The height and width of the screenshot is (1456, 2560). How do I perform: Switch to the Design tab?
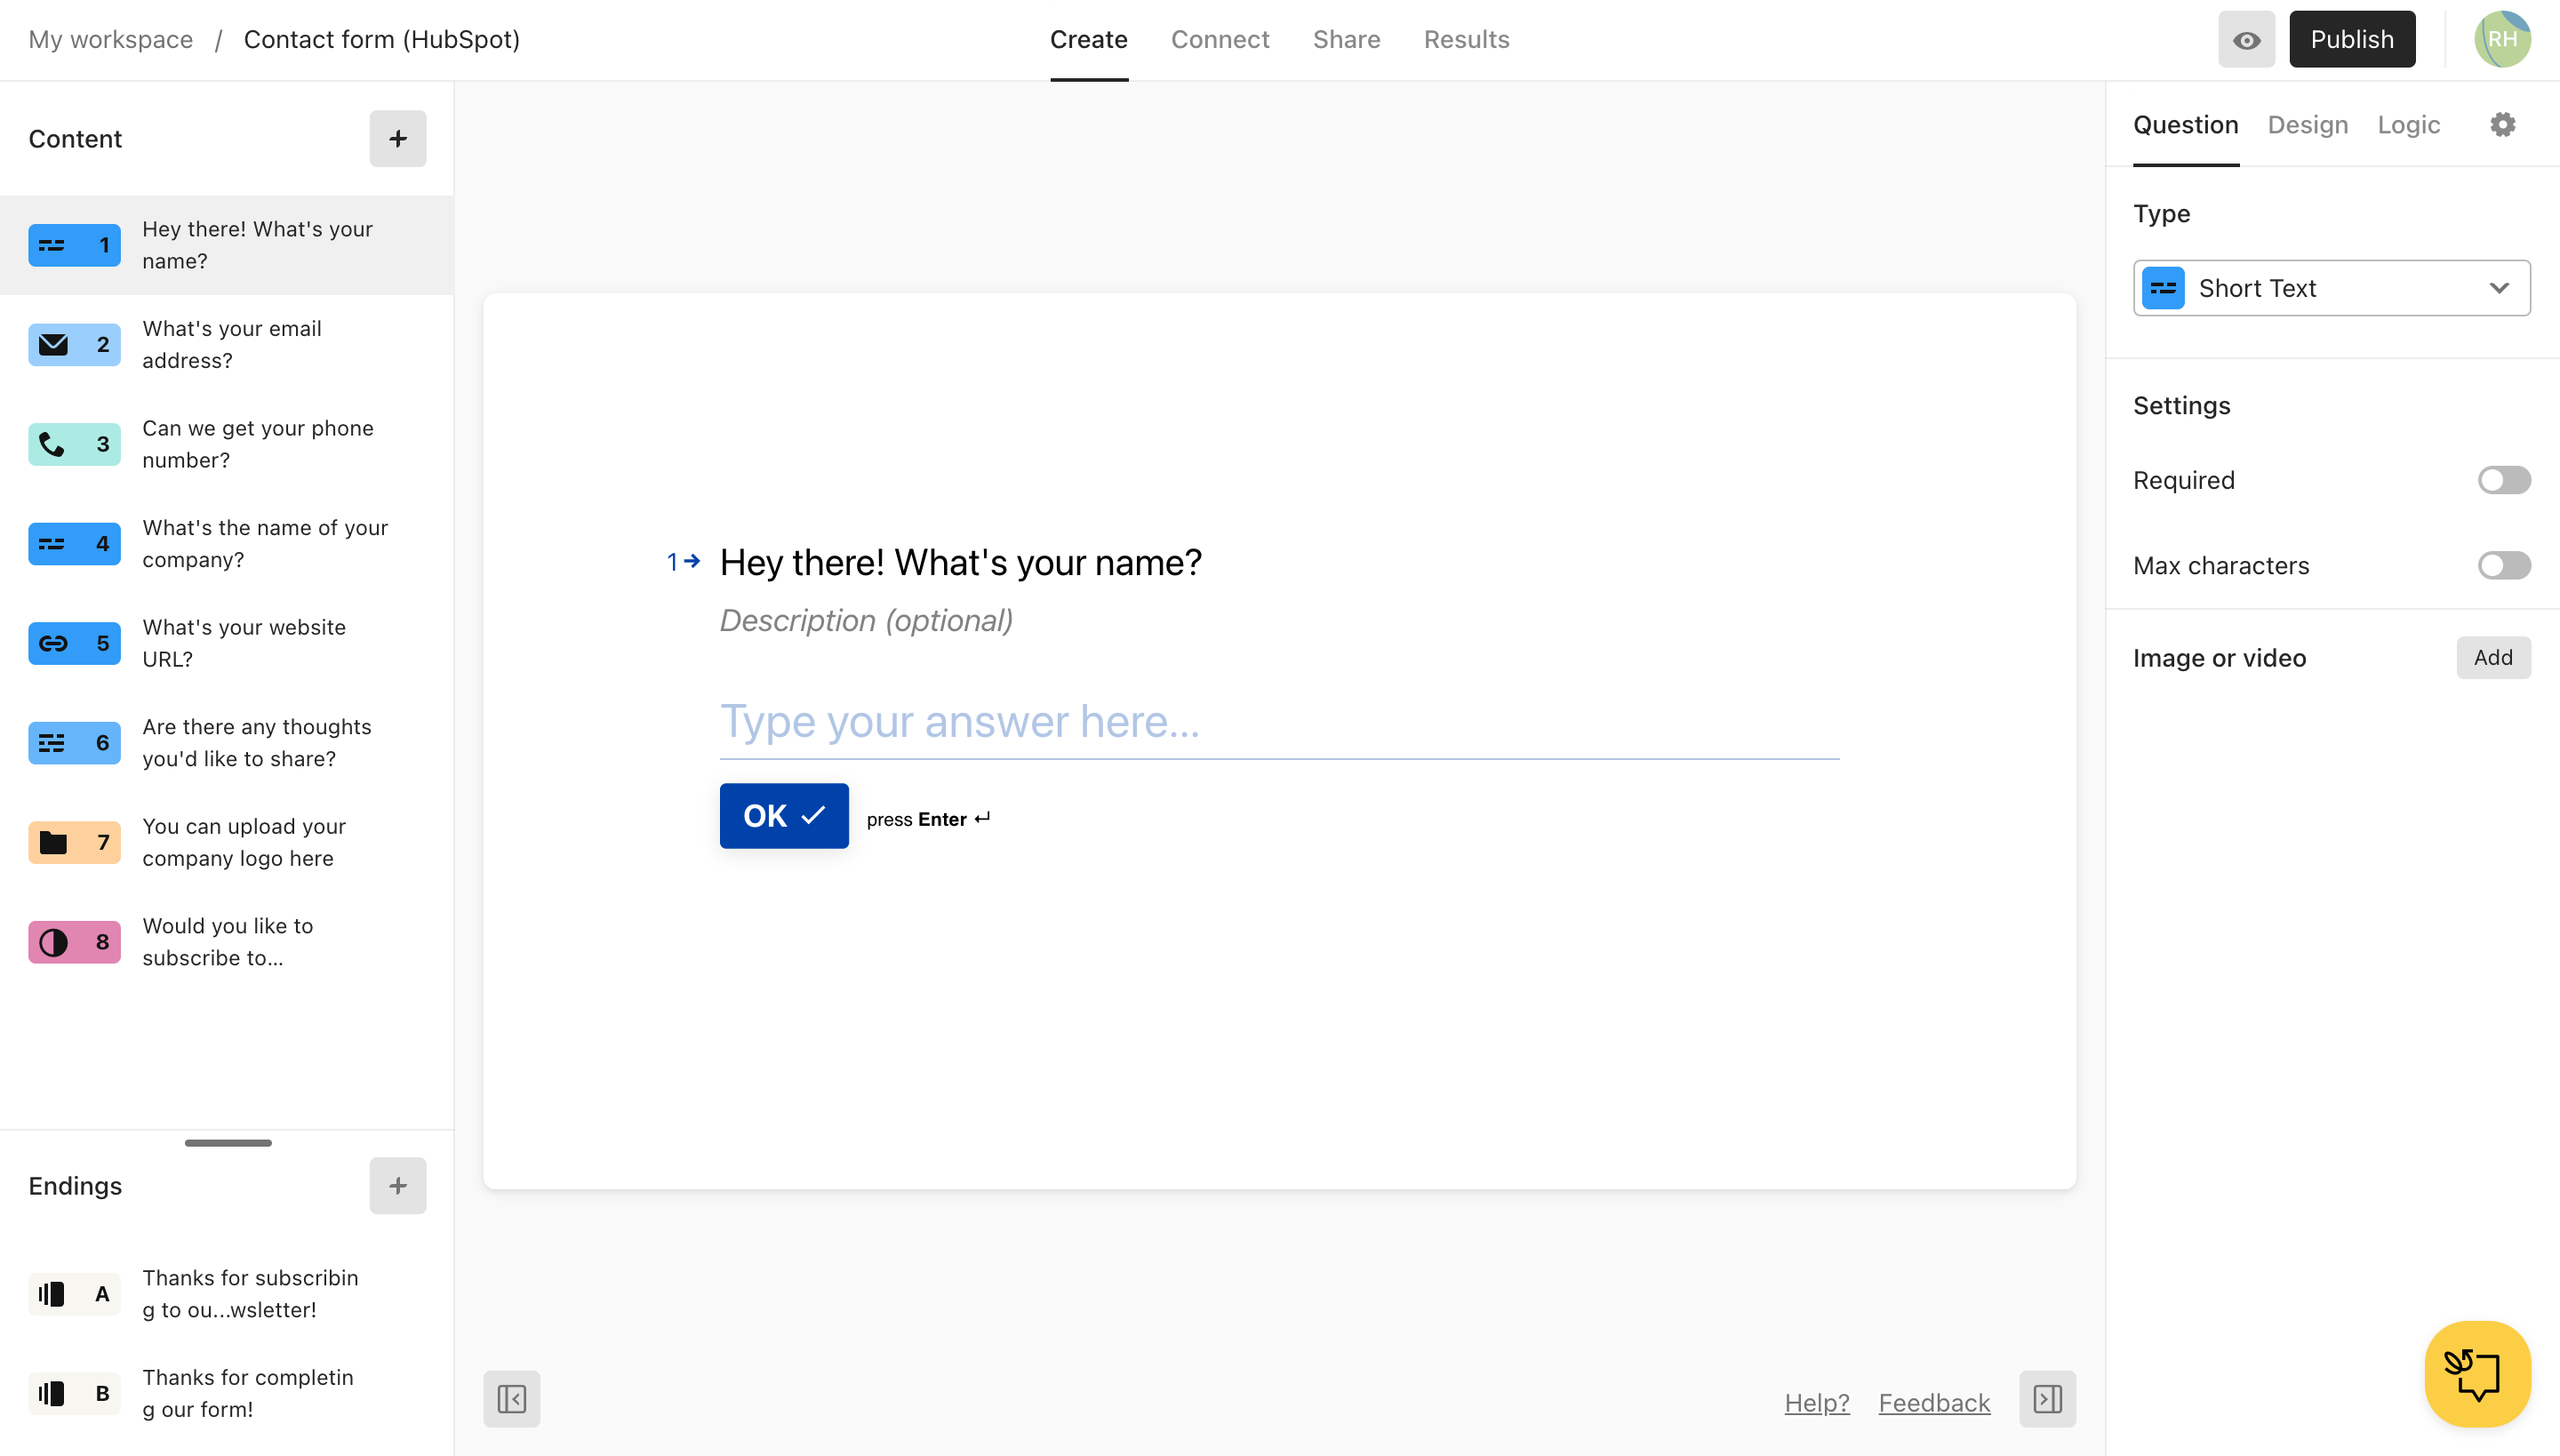(2308, 123)
